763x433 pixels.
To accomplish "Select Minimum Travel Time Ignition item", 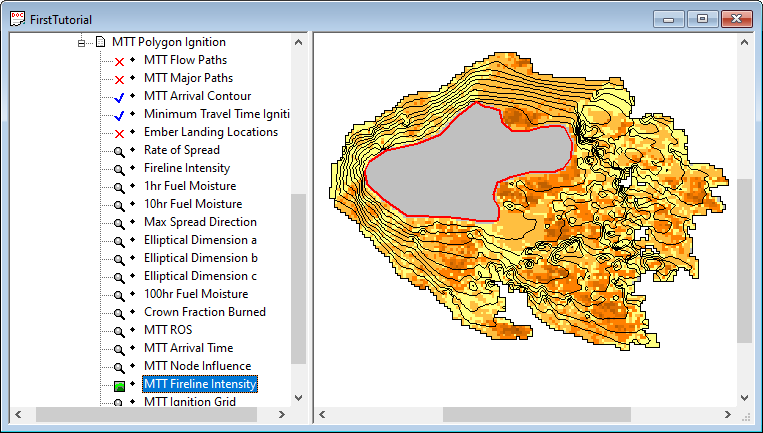I will (217, 114).
